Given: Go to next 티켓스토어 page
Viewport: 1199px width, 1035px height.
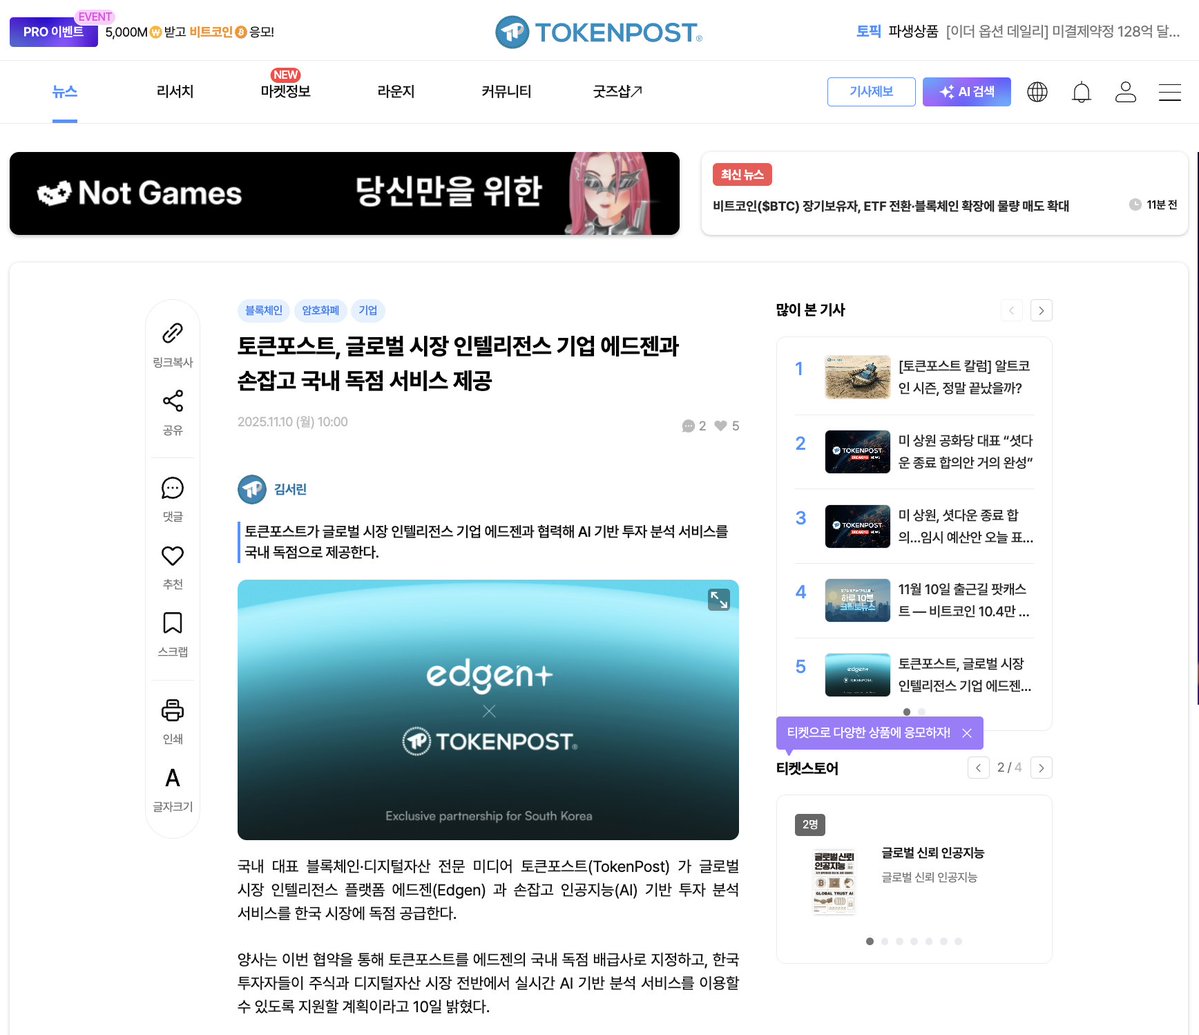Looking at the screenshot, I should [x=1041, y=767].
